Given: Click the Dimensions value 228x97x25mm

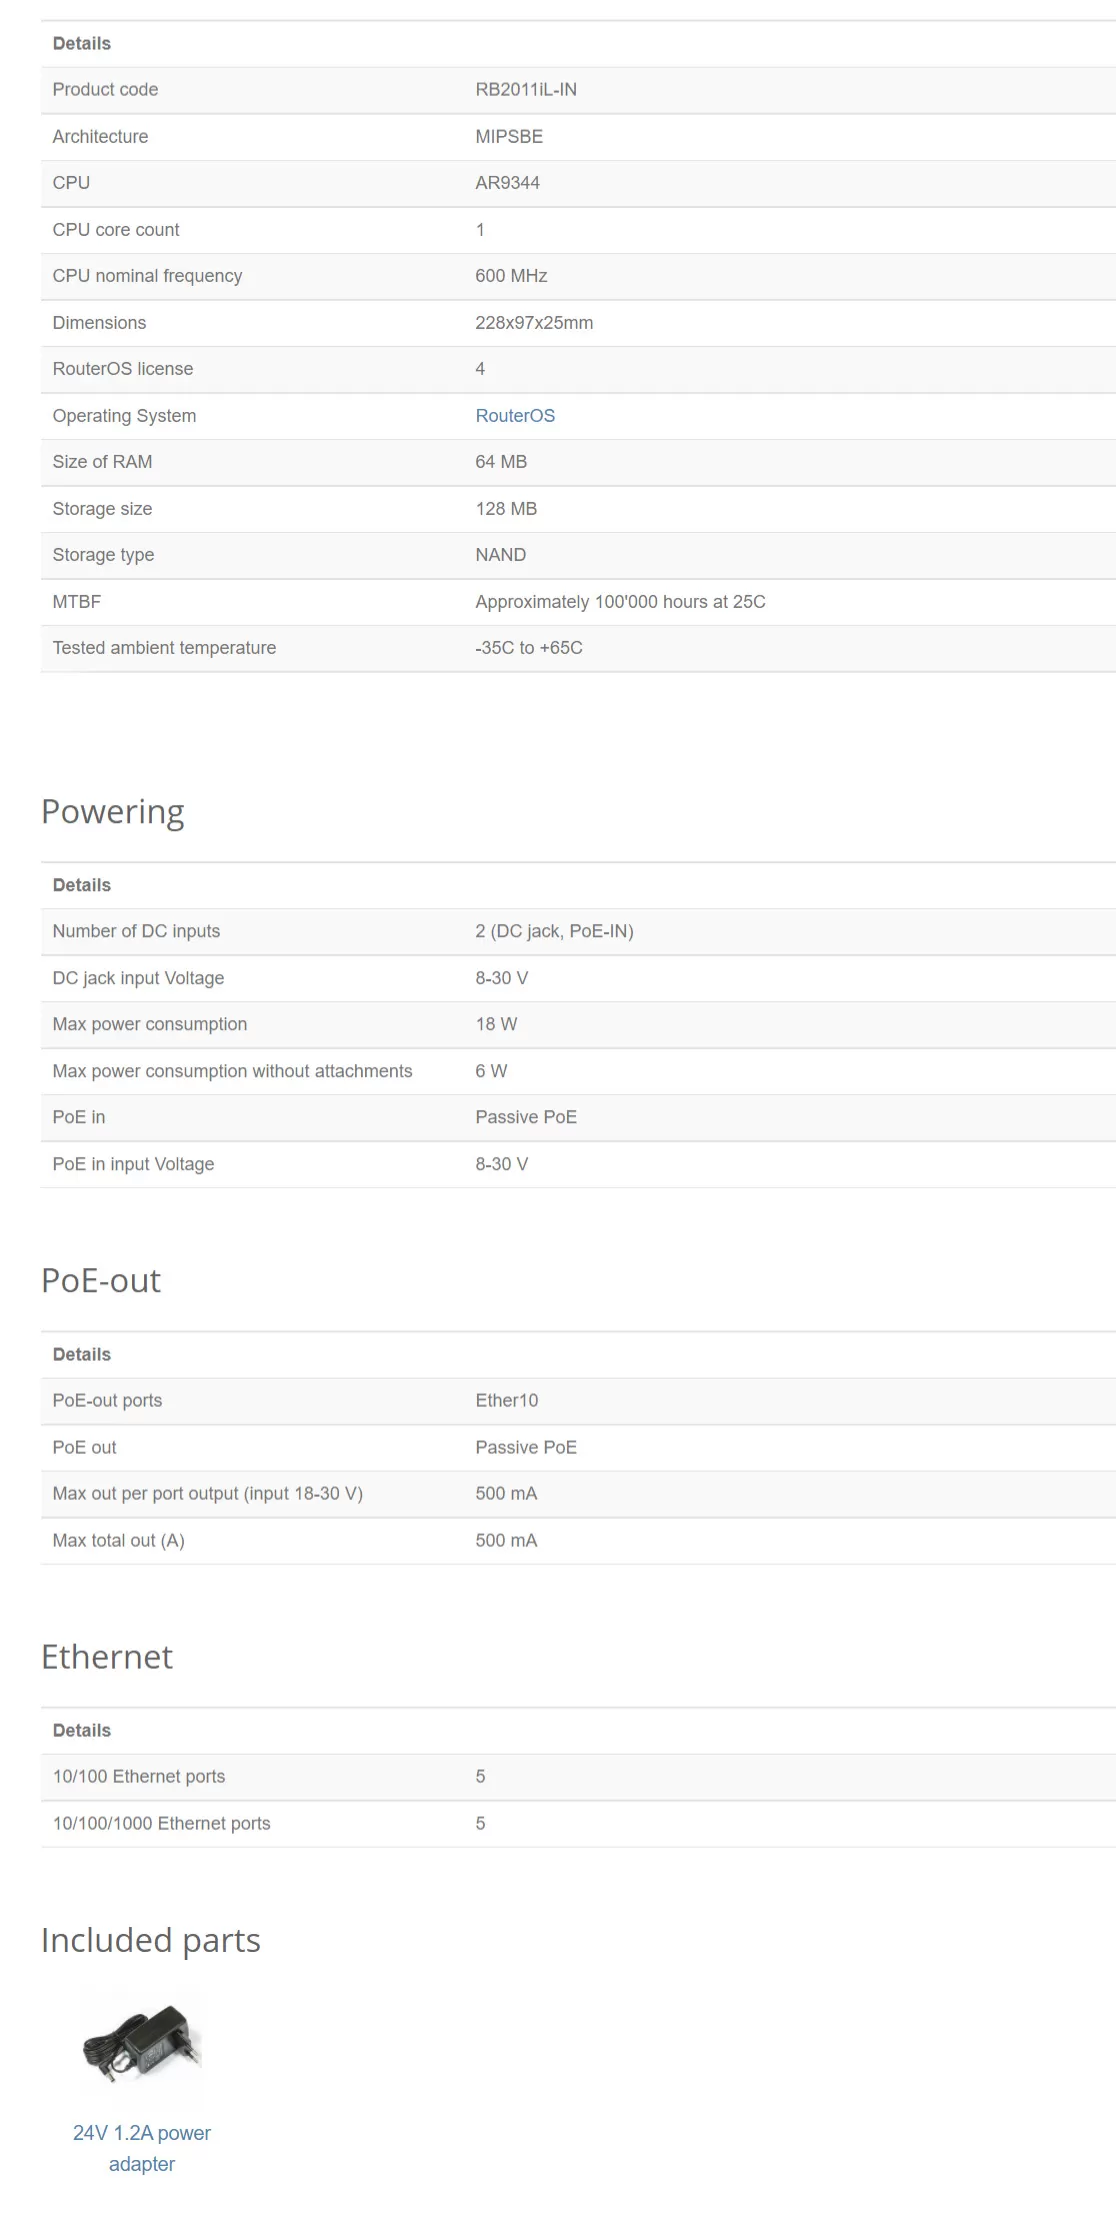Looking at the screenshot, I should click(x=534, y=322).
